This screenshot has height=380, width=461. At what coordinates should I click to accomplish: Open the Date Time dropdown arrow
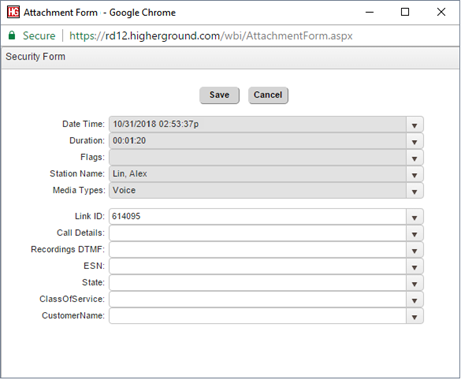tap(415, 125)
